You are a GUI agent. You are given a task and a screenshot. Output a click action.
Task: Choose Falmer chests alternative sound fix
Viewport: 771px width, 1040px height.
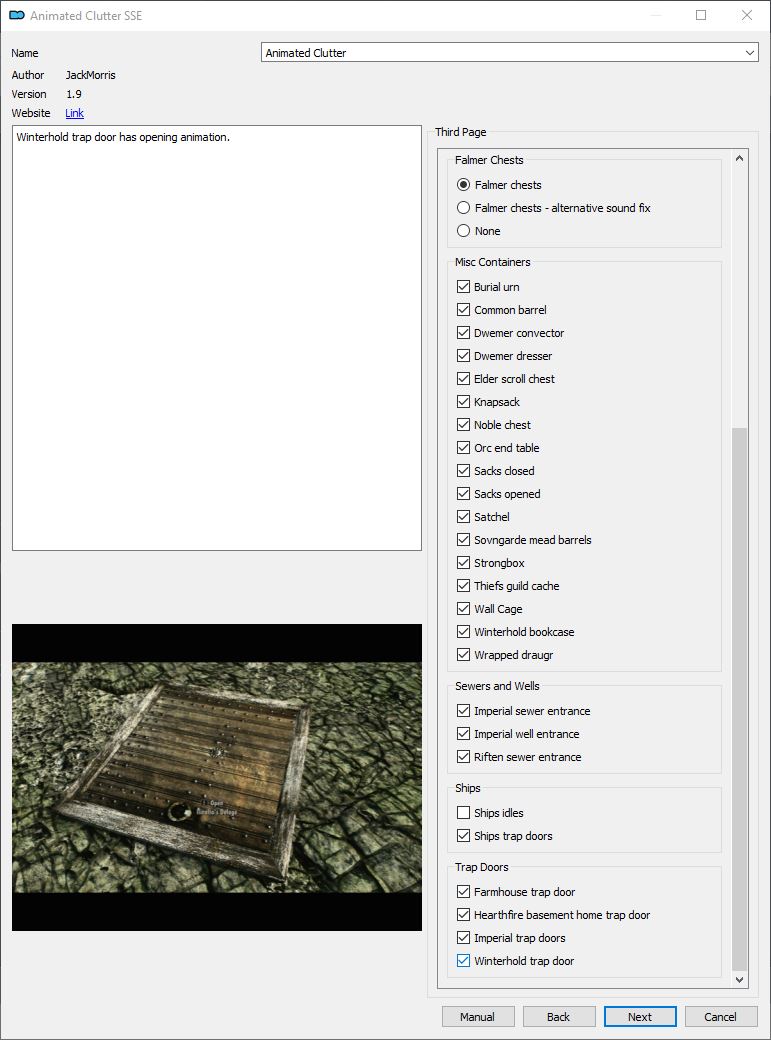[463, 208]
